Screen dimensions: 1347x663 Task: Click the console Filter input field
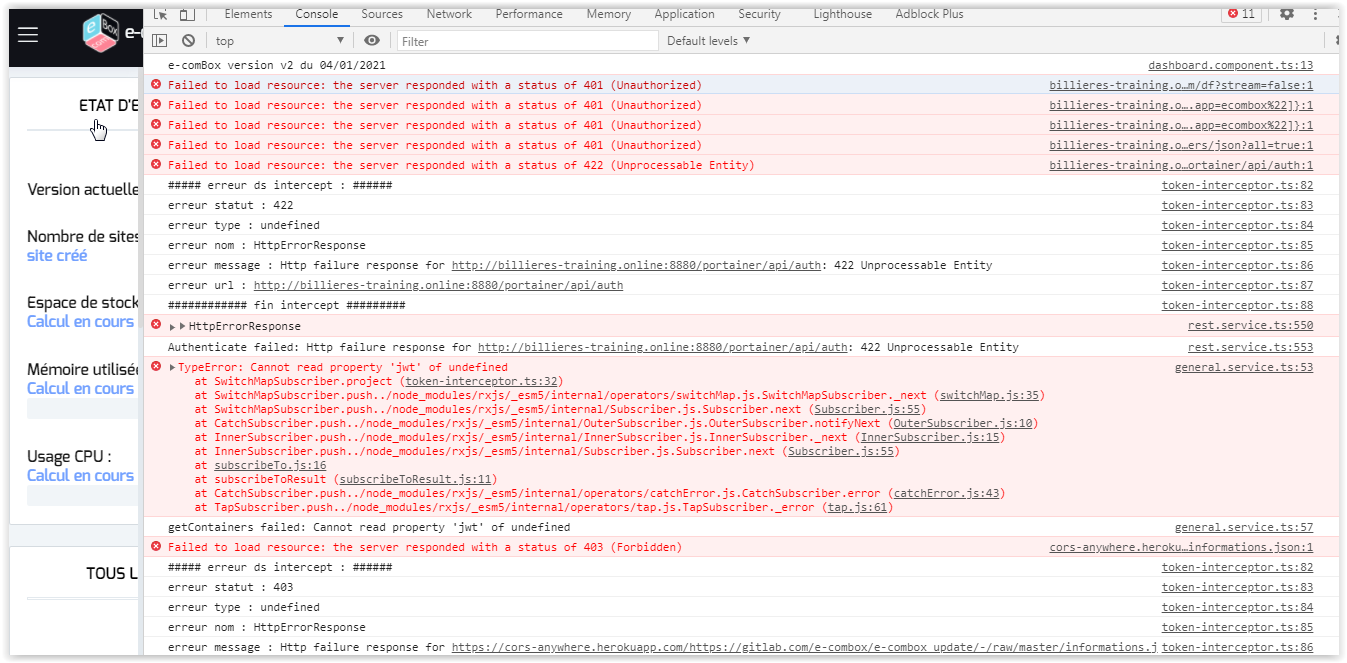[527, 41]
